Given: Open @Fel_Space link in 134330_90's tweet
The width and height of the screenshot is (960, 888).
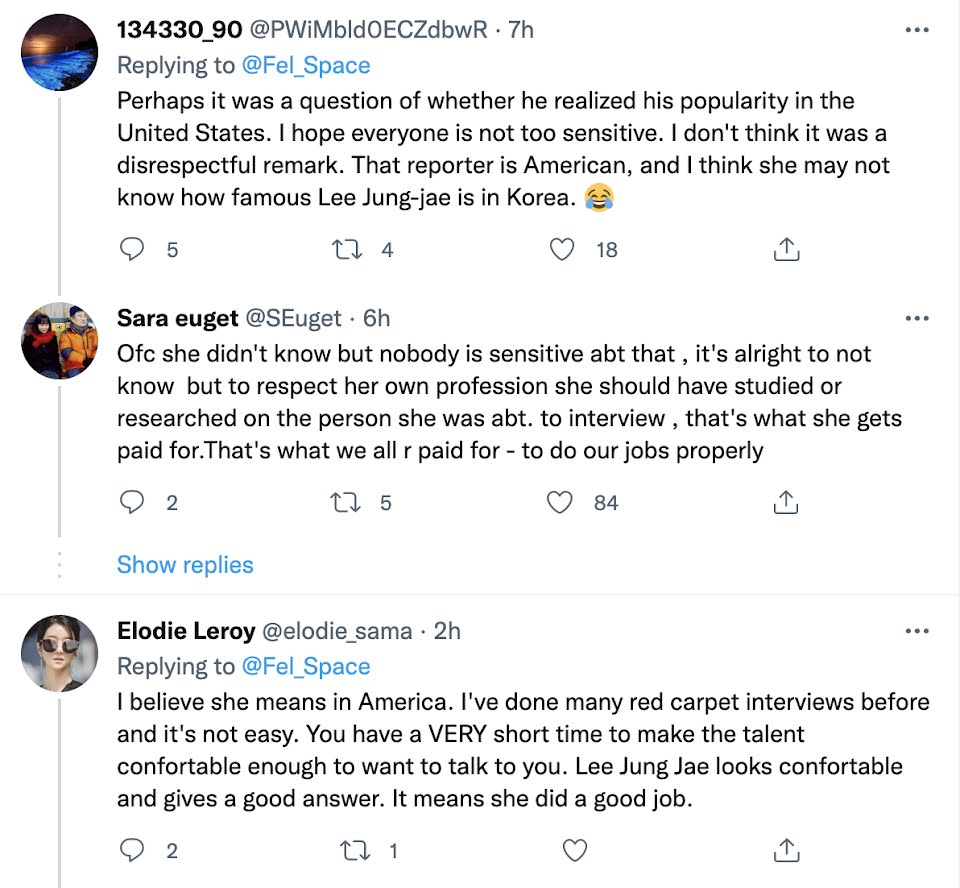Looking at the screenshot, I should tap(306, 66).
